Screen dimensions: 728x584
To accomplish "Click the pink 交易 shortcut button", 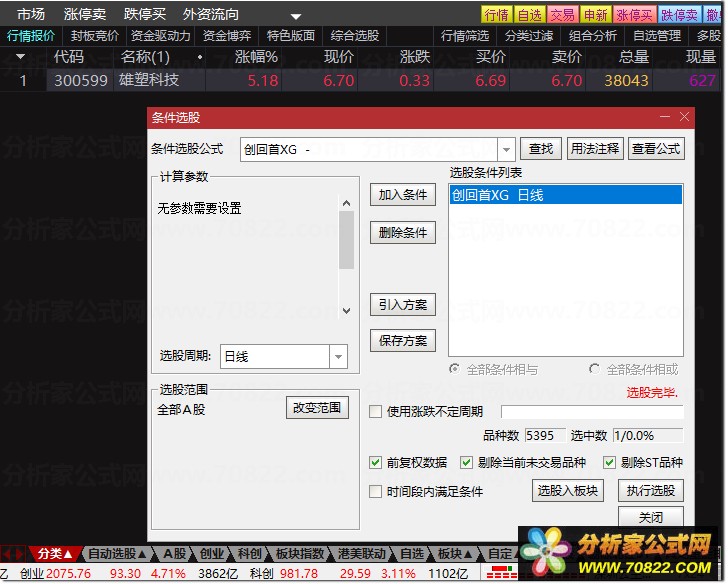I will (562, 15).
